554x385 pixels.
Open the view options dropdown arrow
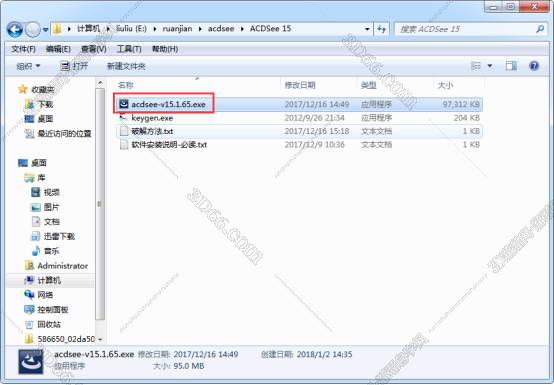pyautogui.click(x=490, y=66)
